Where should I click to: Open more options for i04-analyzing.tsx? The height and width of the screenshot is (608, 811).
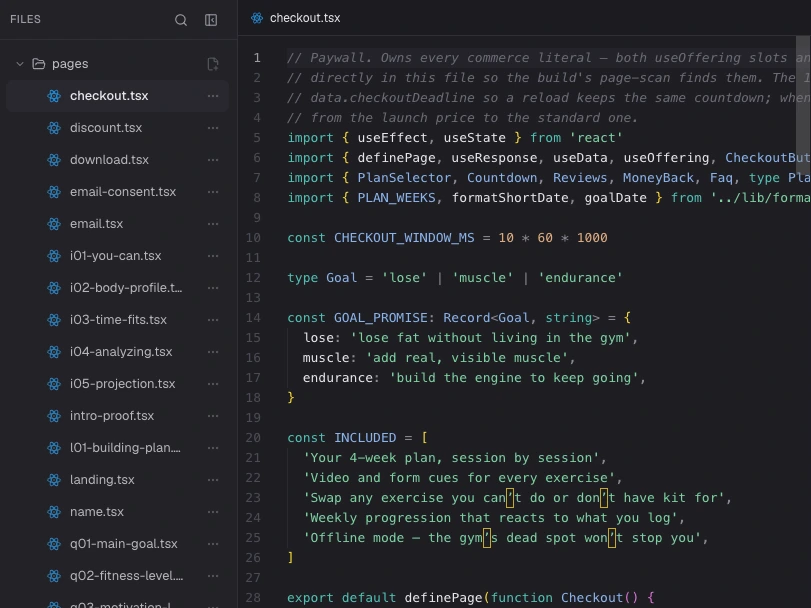[x=213, y=352]
